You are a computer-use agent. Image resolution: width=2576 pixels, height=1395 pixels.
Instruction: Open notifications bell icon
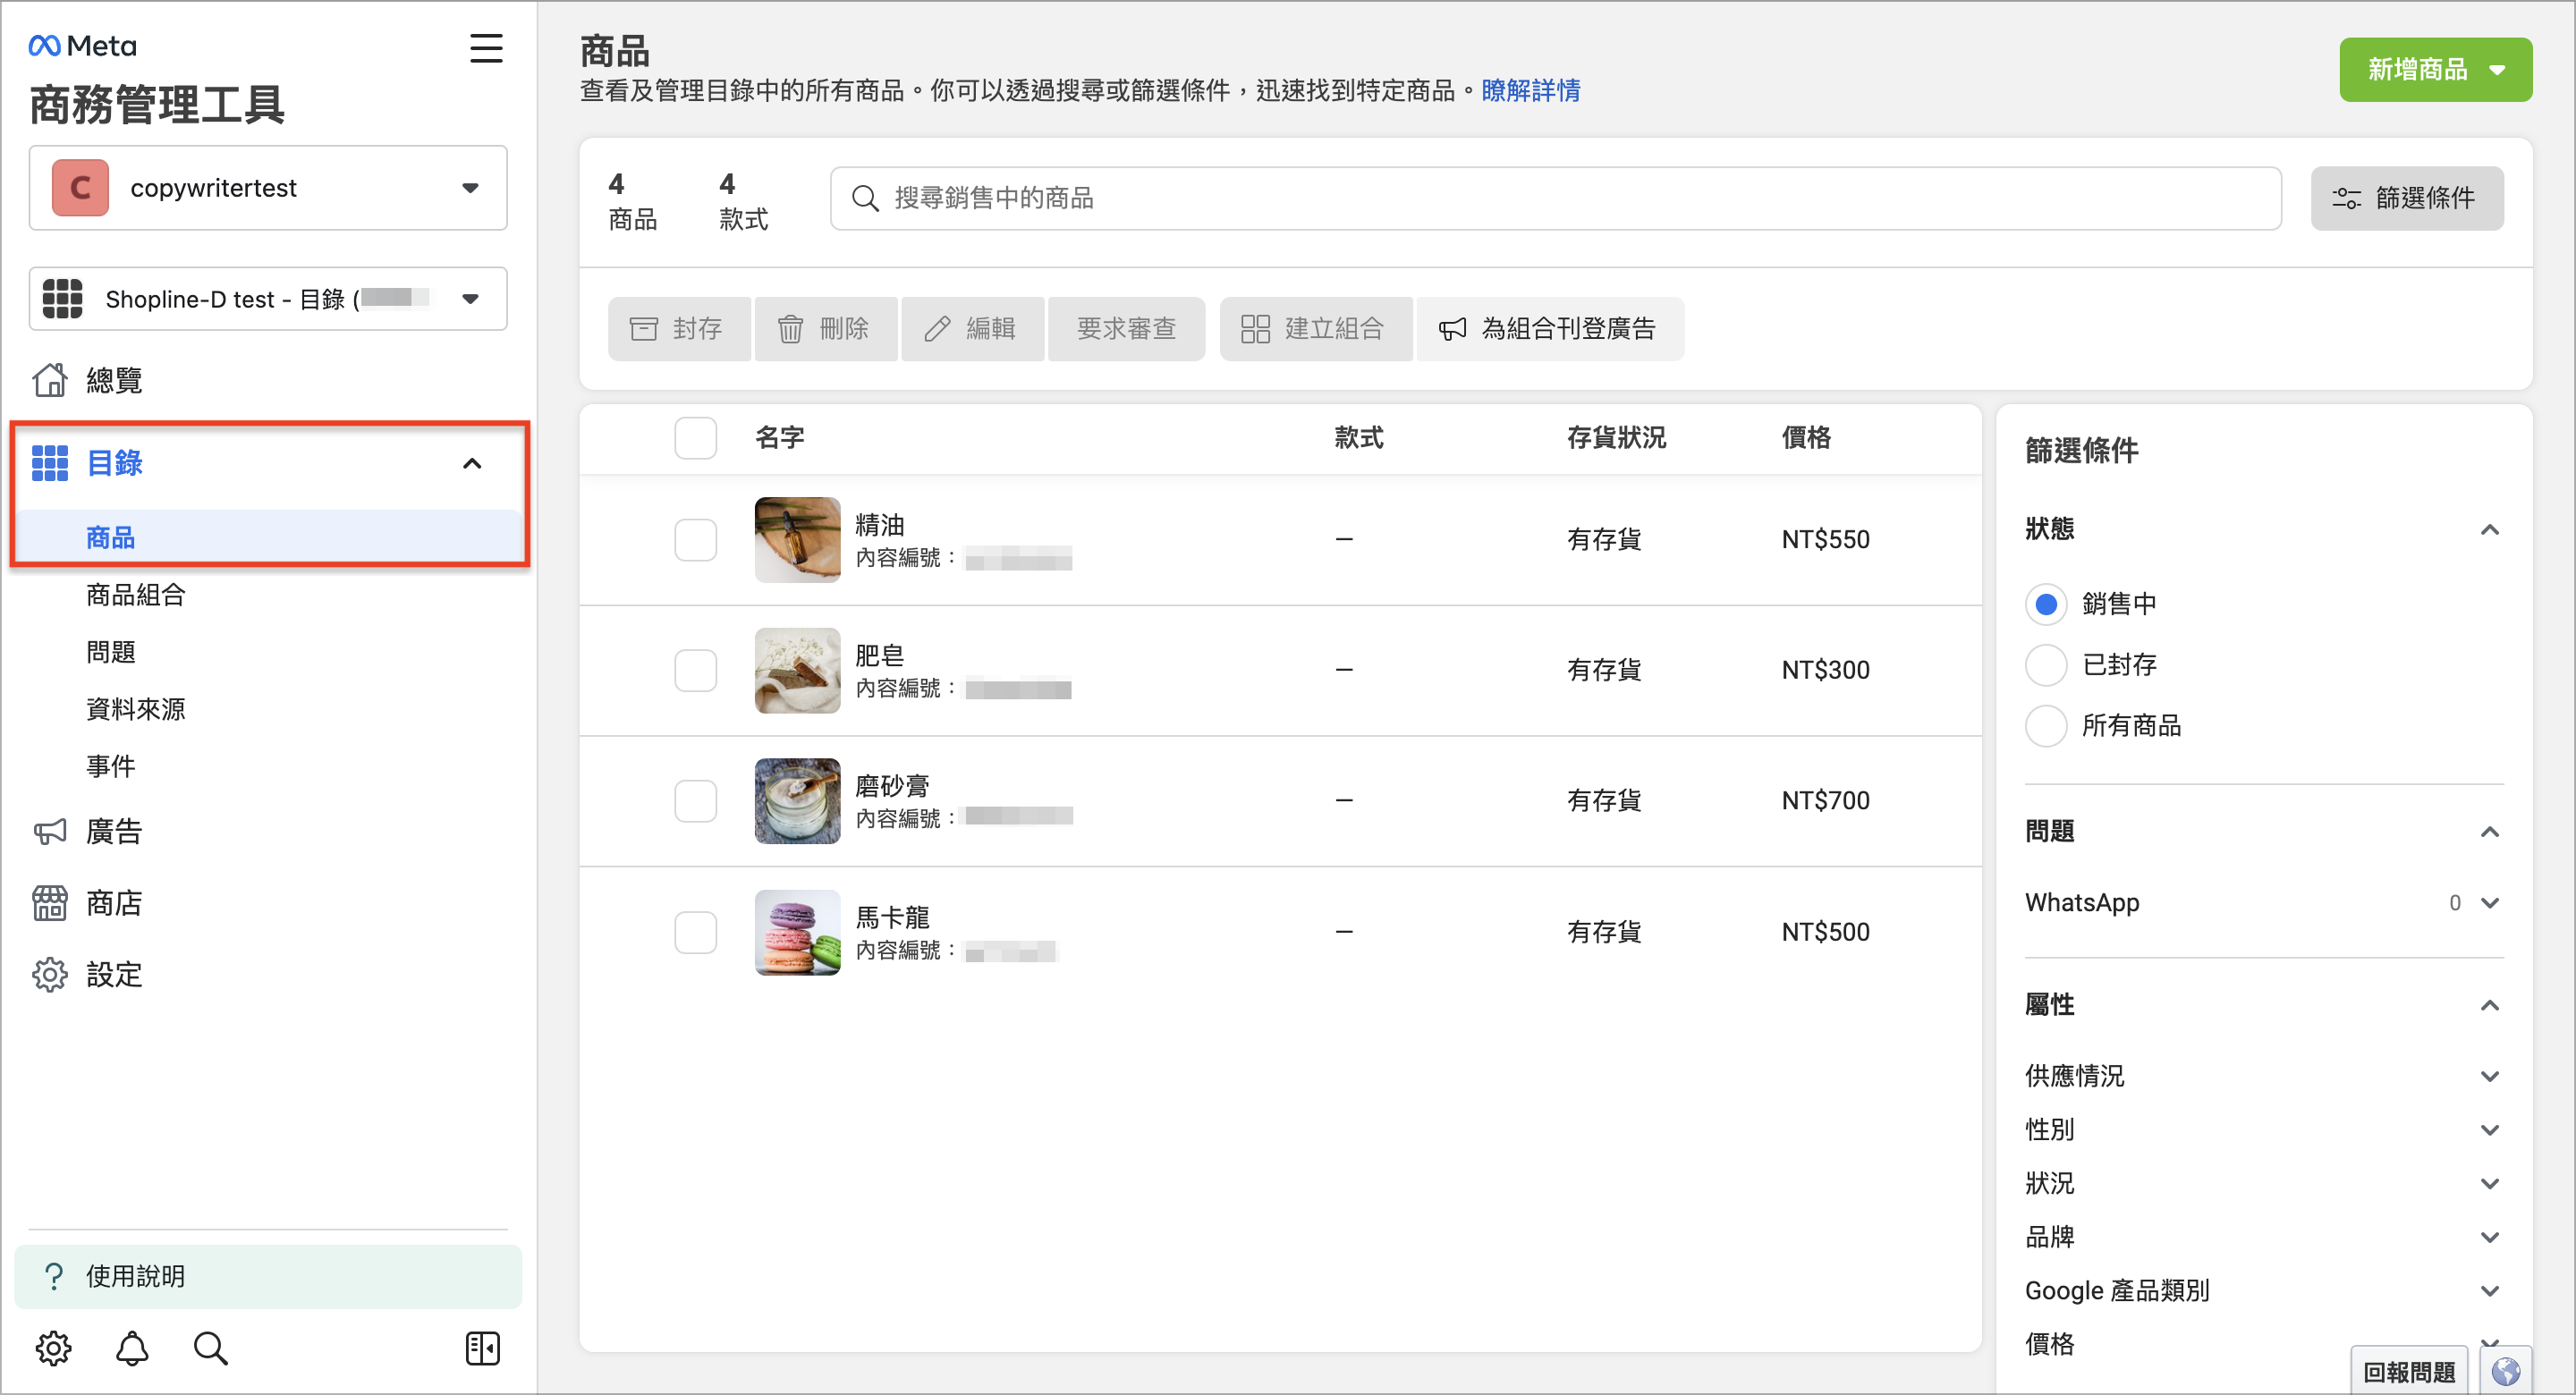pos(132,1348)
